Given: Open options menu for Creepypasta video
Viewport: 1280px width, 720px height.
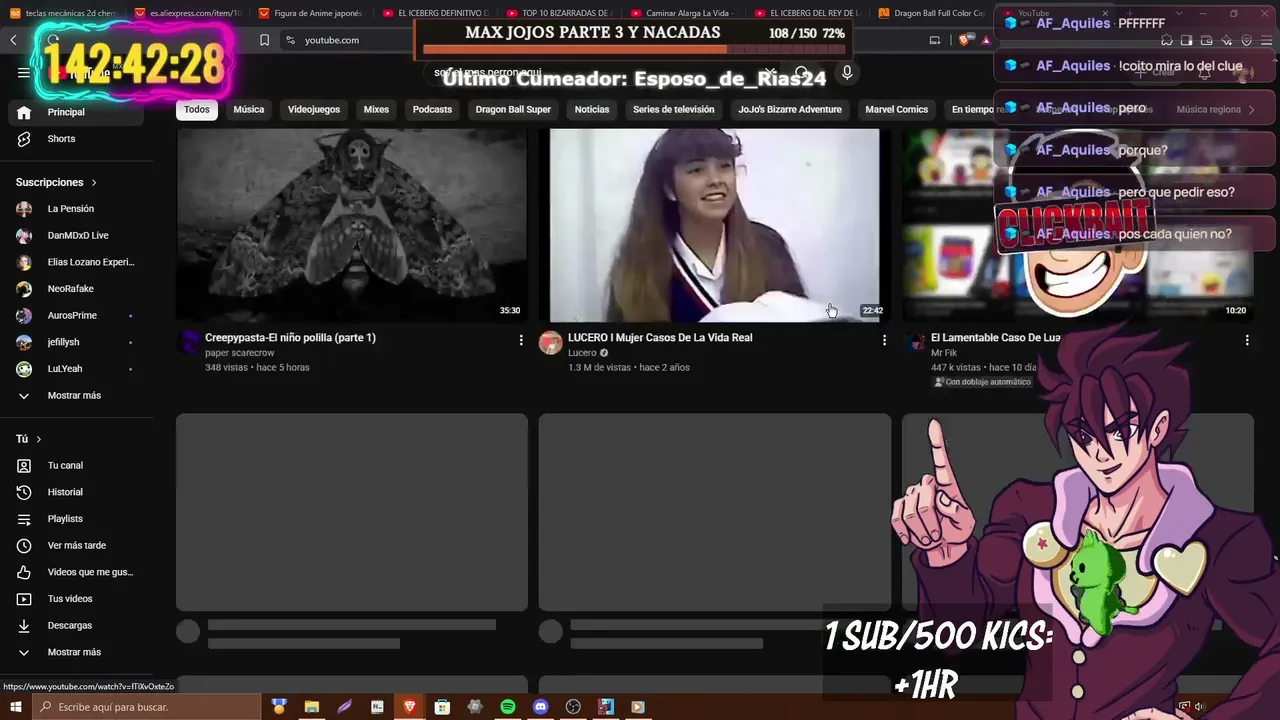Looking at the screenshot, I should click(521, 340).
